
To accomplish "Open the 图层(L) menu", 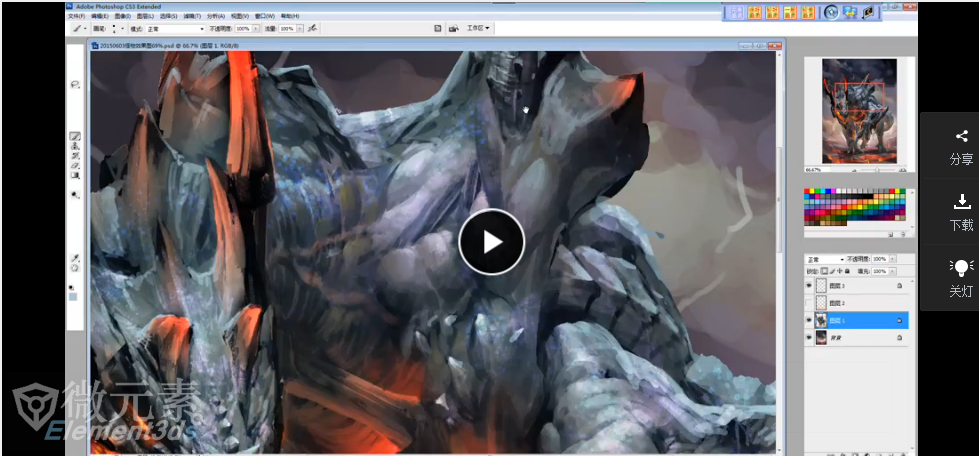I will [145, 16].
